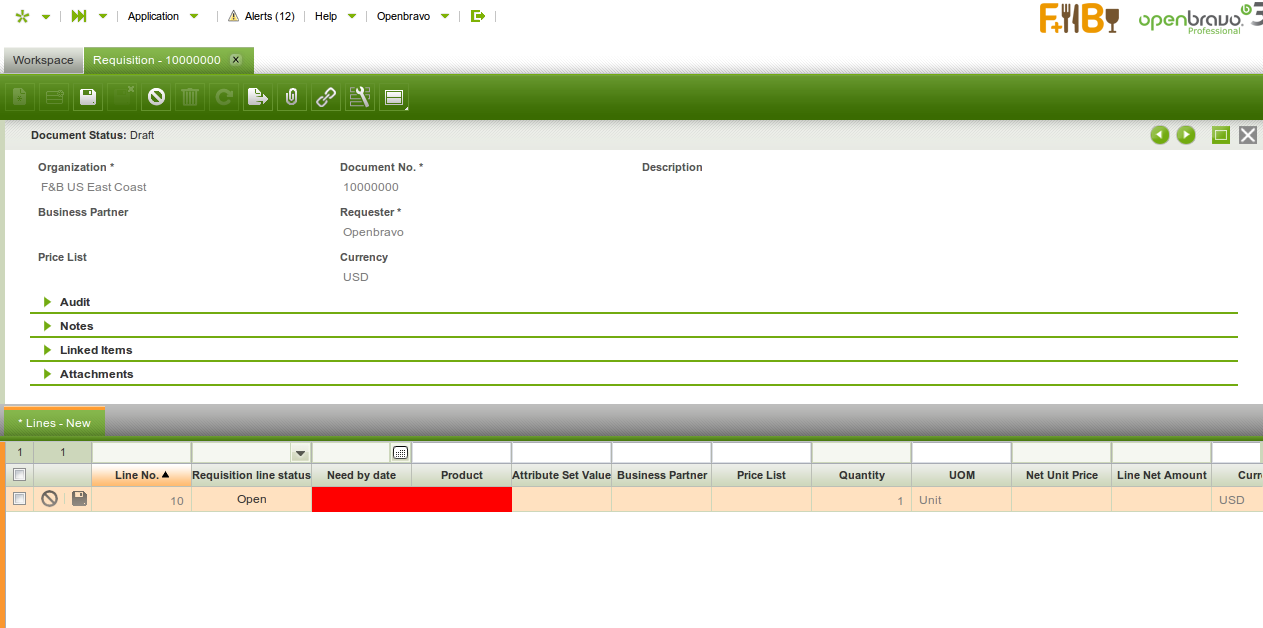Viewport: 1263px width, 628px height.
Task: Click the chain link toolbar icon
Action: point(326,97)
